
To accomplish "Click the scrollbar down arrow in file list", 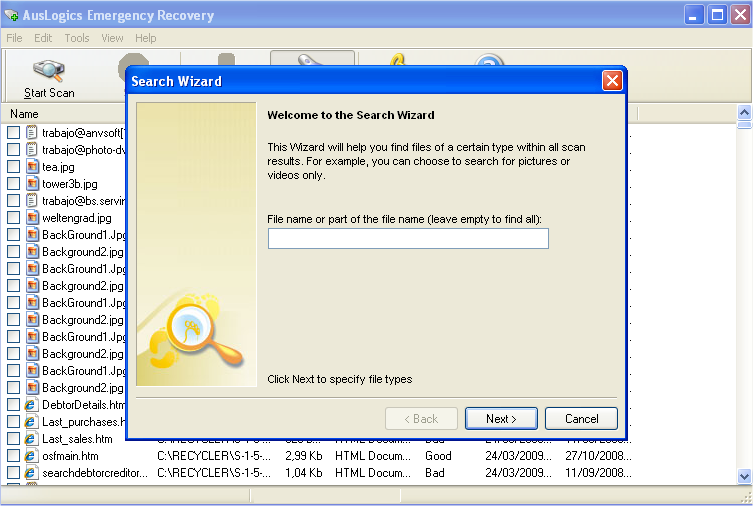I will pos(744,476).
